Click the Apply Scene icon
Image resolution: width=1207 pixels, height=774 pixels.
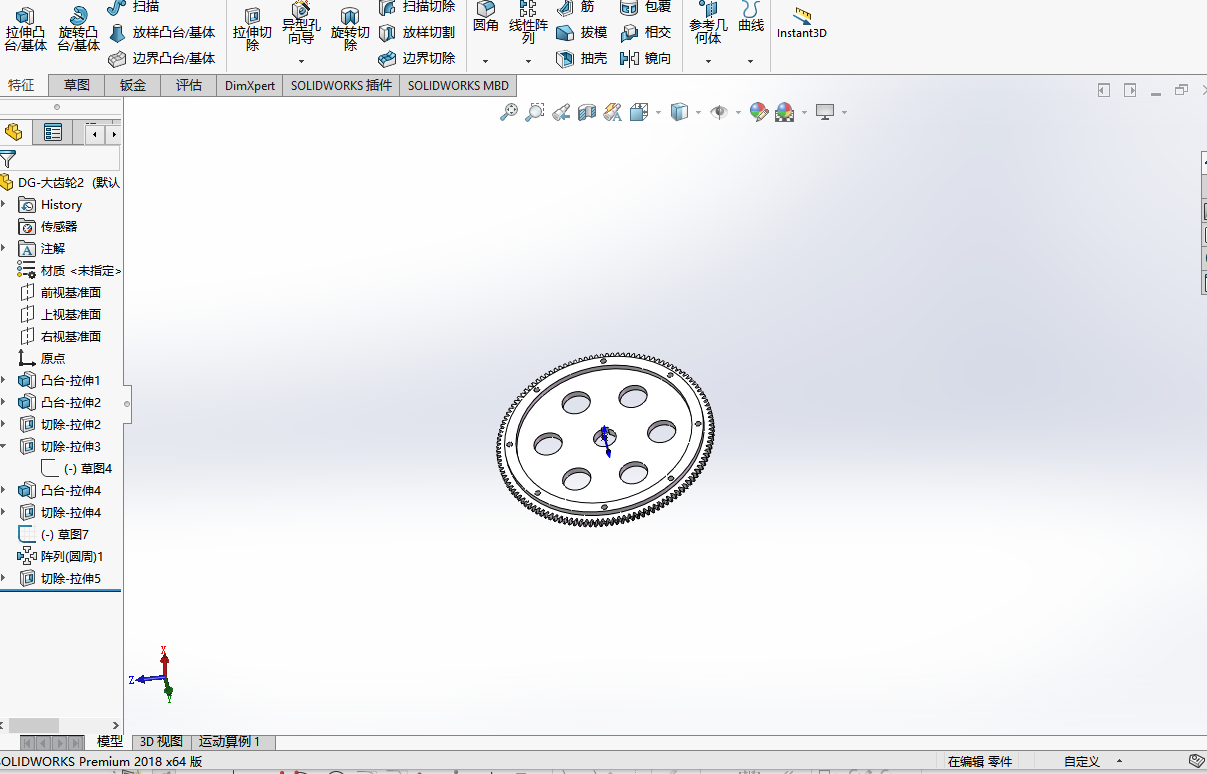785,112
